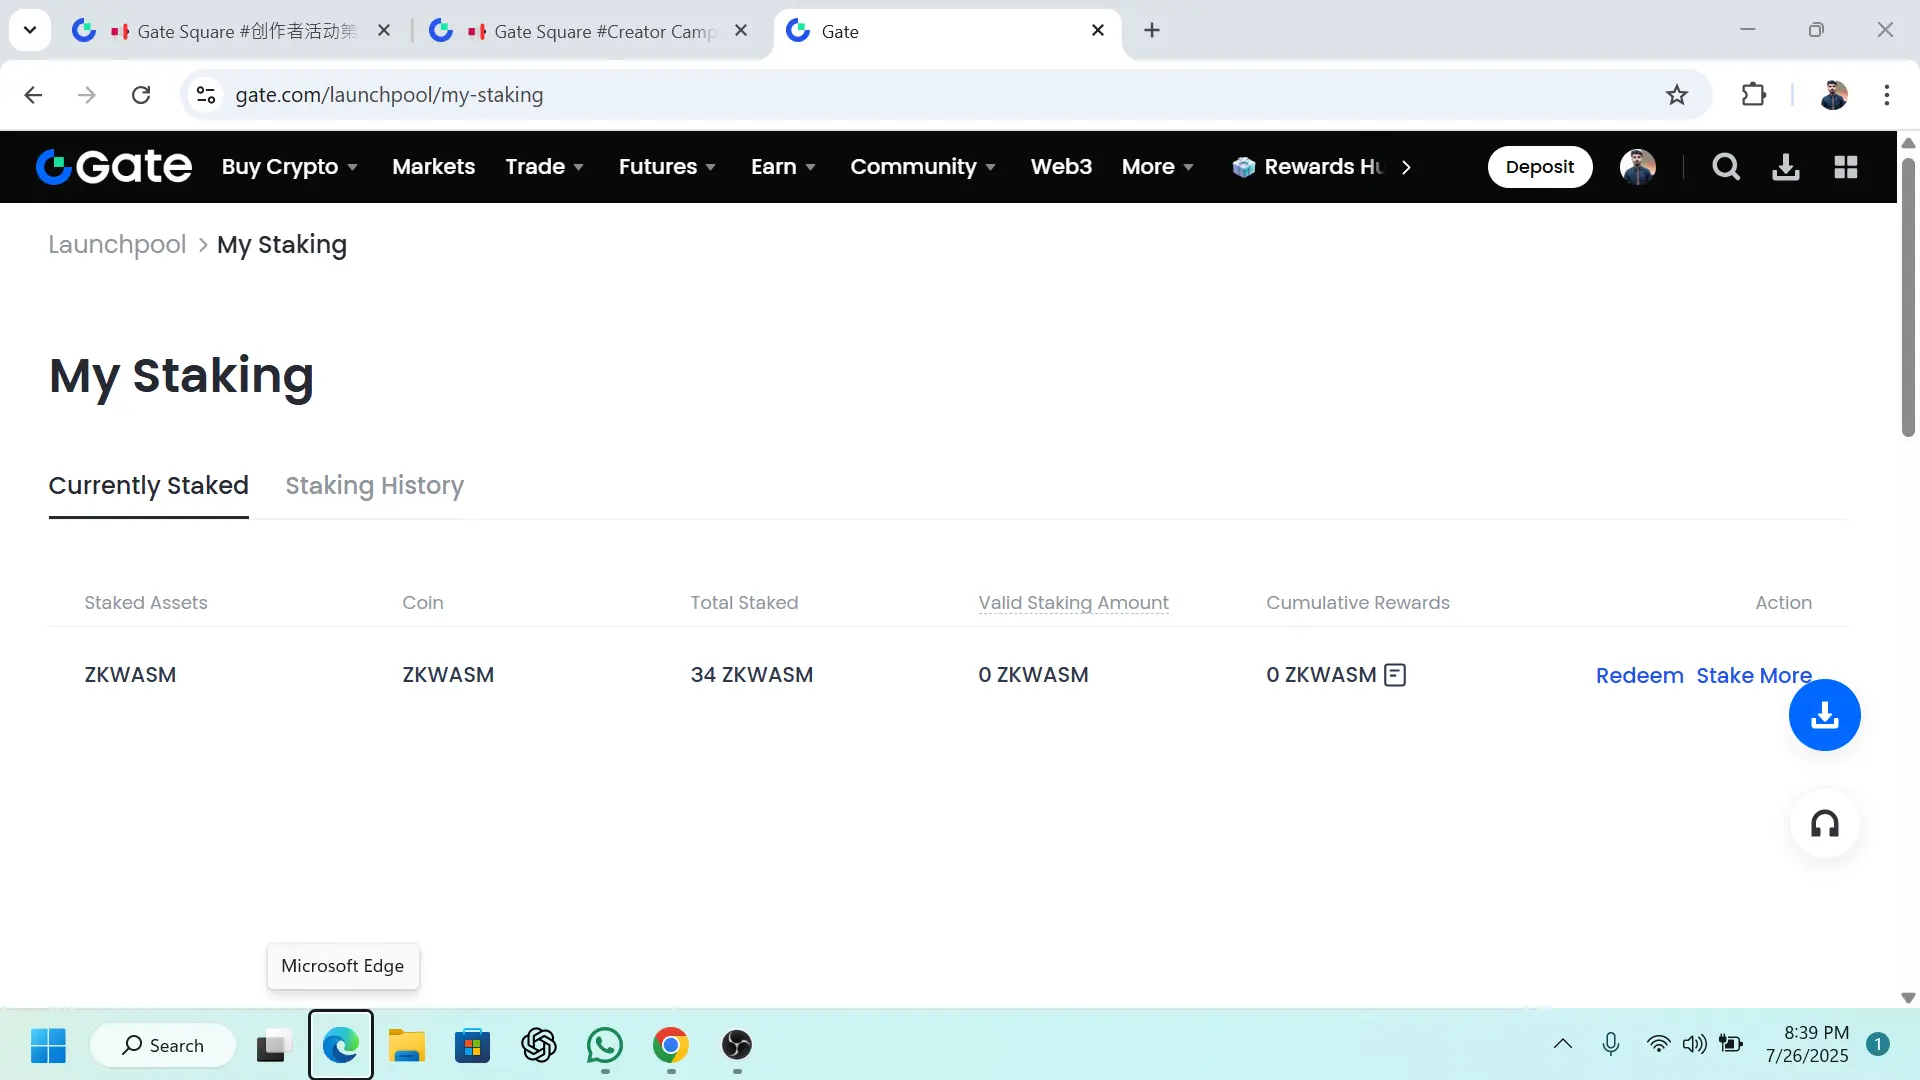Viewport: 1920px width, 1080px height.
Task: Bookmark this page with the star icon
Action: [1677, 95]
